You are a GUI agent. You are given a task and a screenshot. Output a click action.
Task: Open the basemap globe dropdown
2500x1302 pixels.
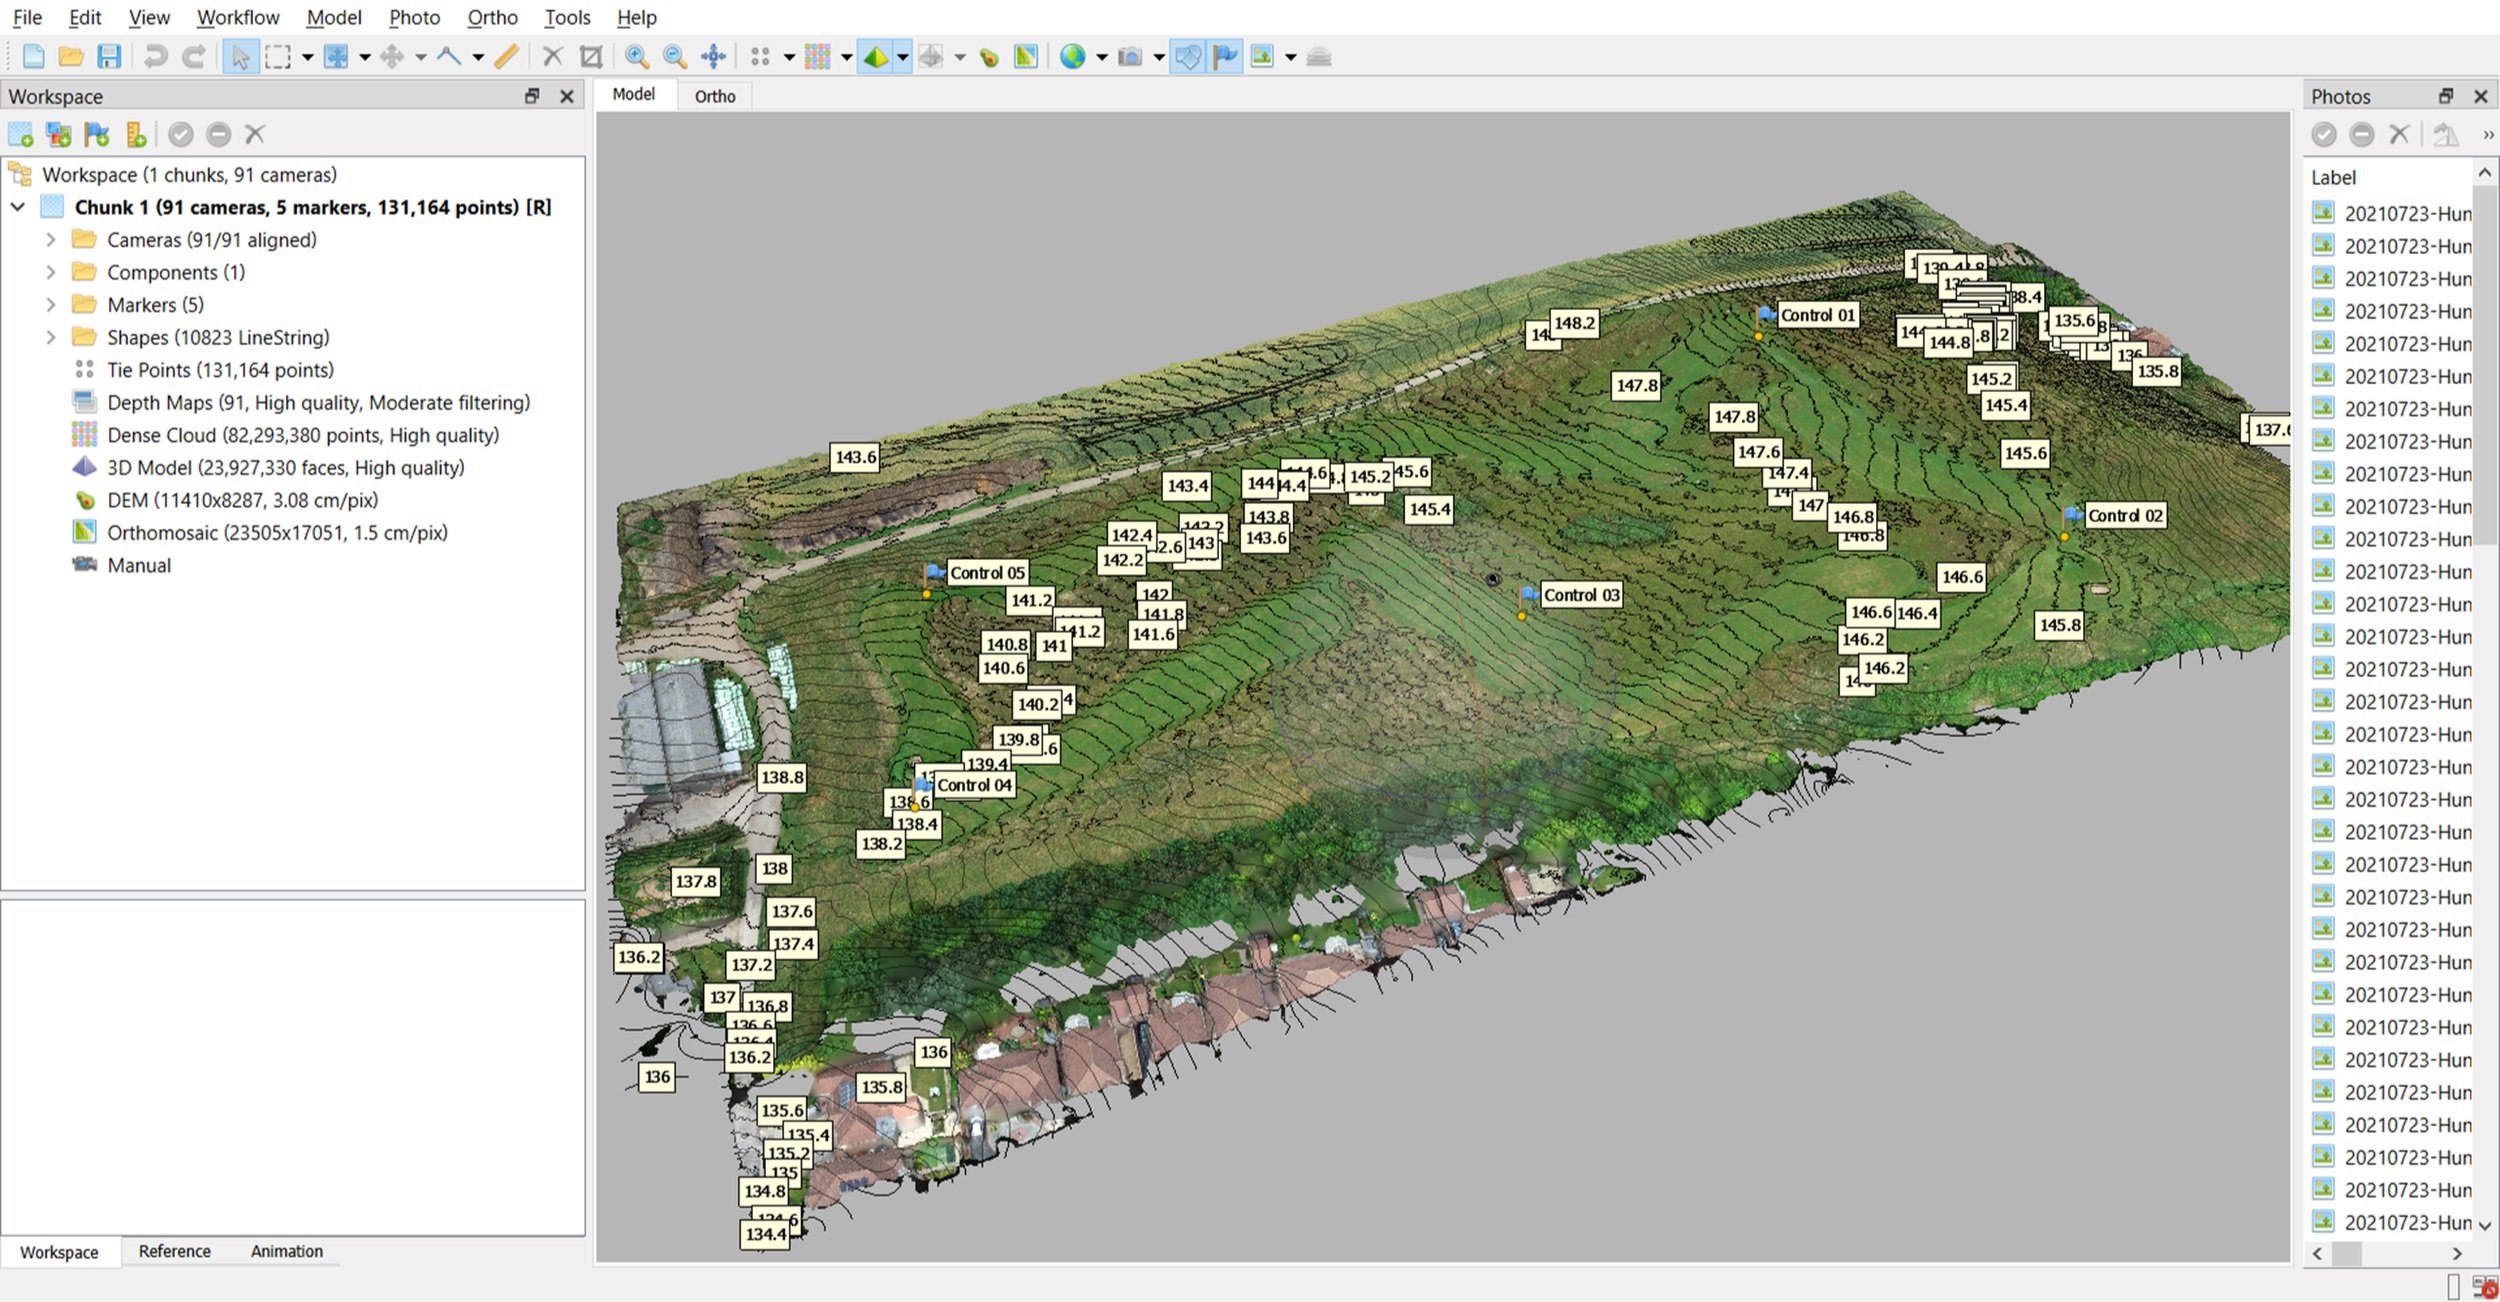click(1101, 57)
